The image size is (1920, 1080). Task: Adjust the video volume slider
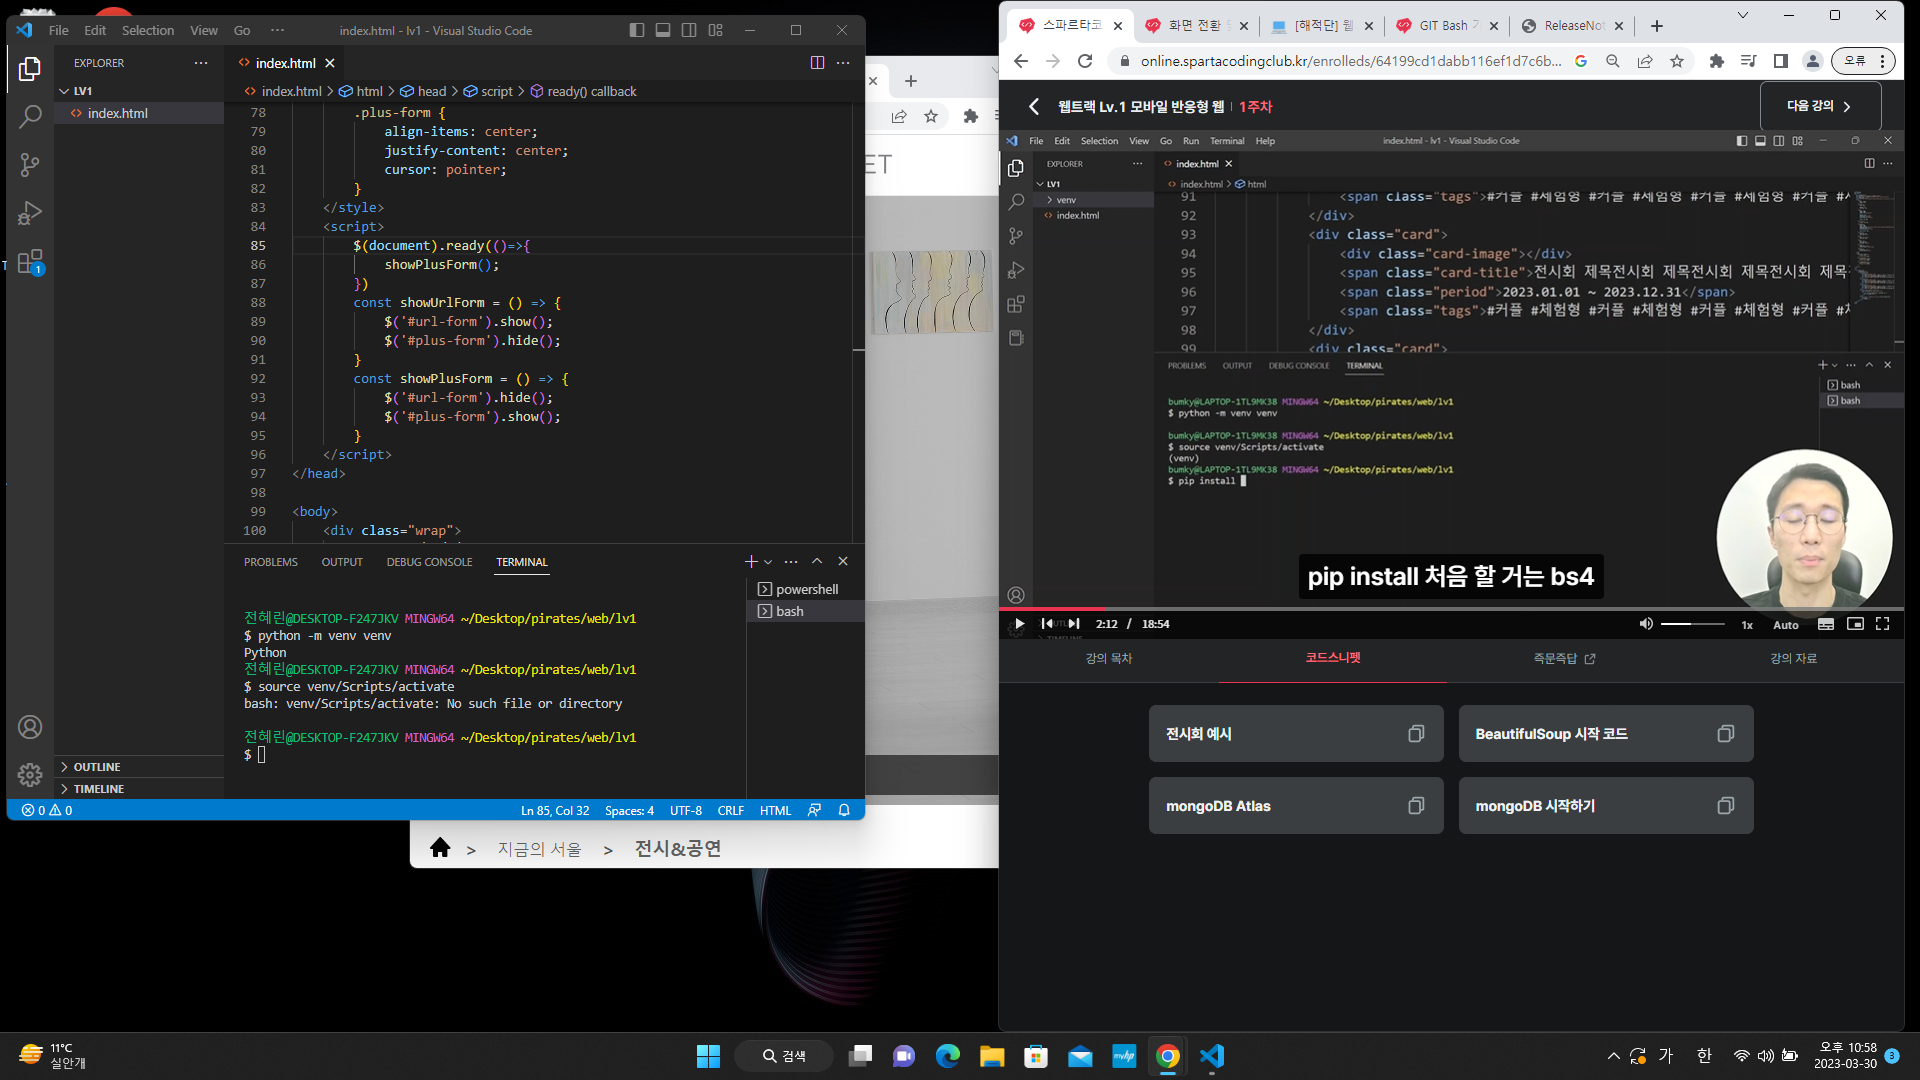coord(1692,624)
